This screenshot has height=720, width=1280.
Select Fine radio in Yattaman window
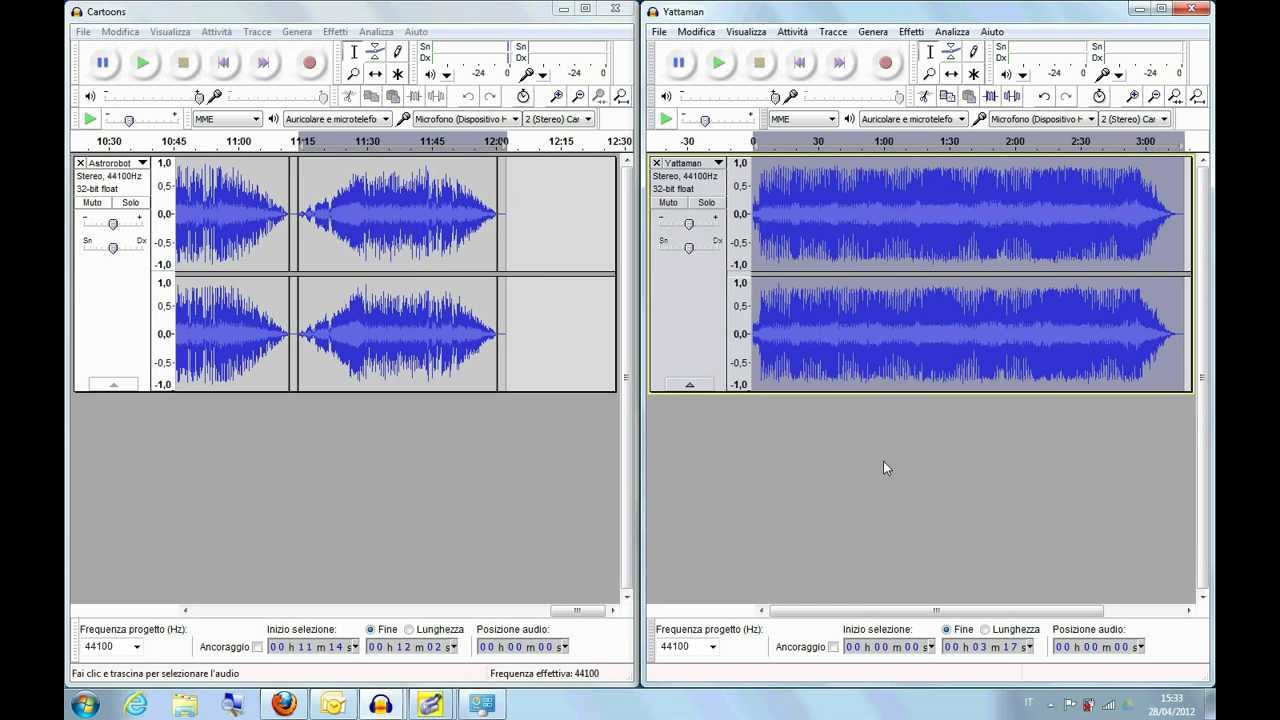(947, 630)
